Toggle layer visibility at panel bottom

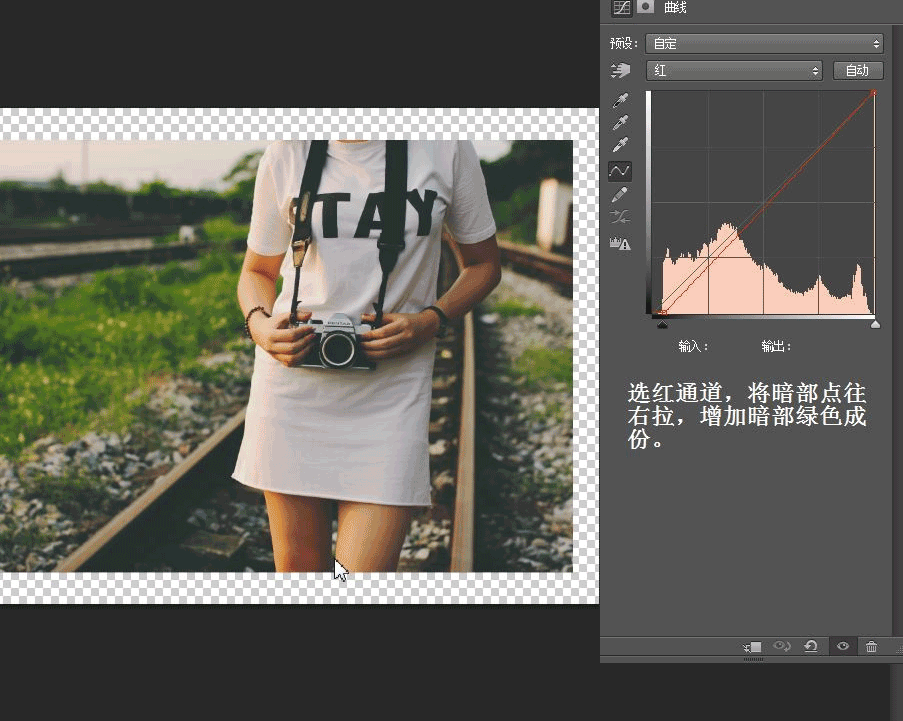pyautogui.click(x=845, y=646)
